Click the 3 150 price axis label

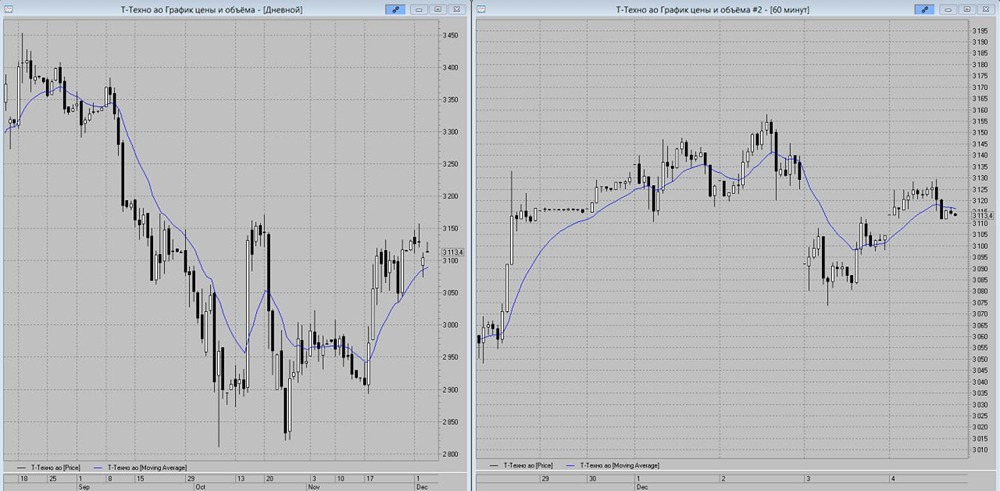pos(980,133)
